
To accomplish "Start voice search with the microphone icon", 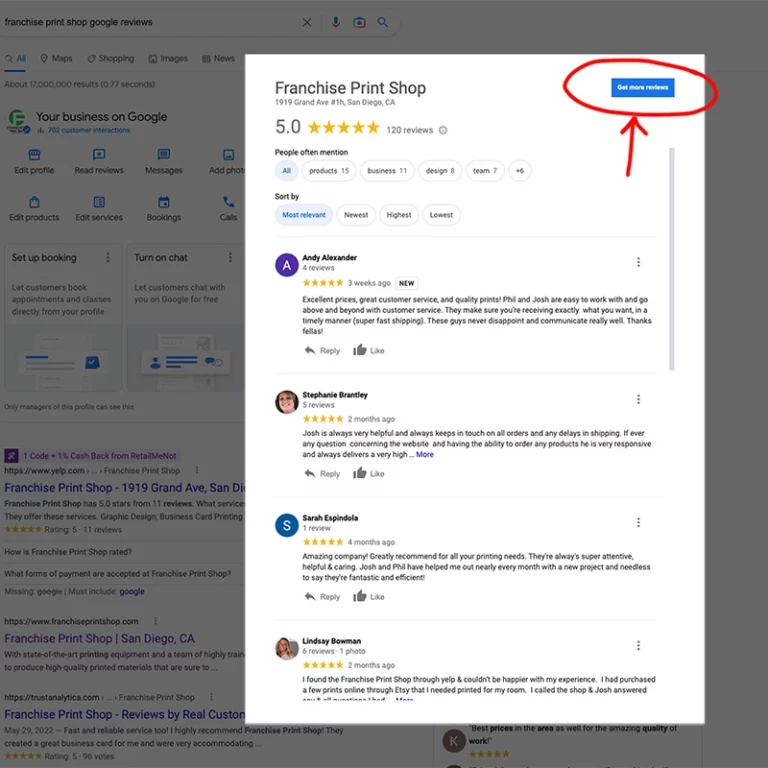I will (336, 22).
